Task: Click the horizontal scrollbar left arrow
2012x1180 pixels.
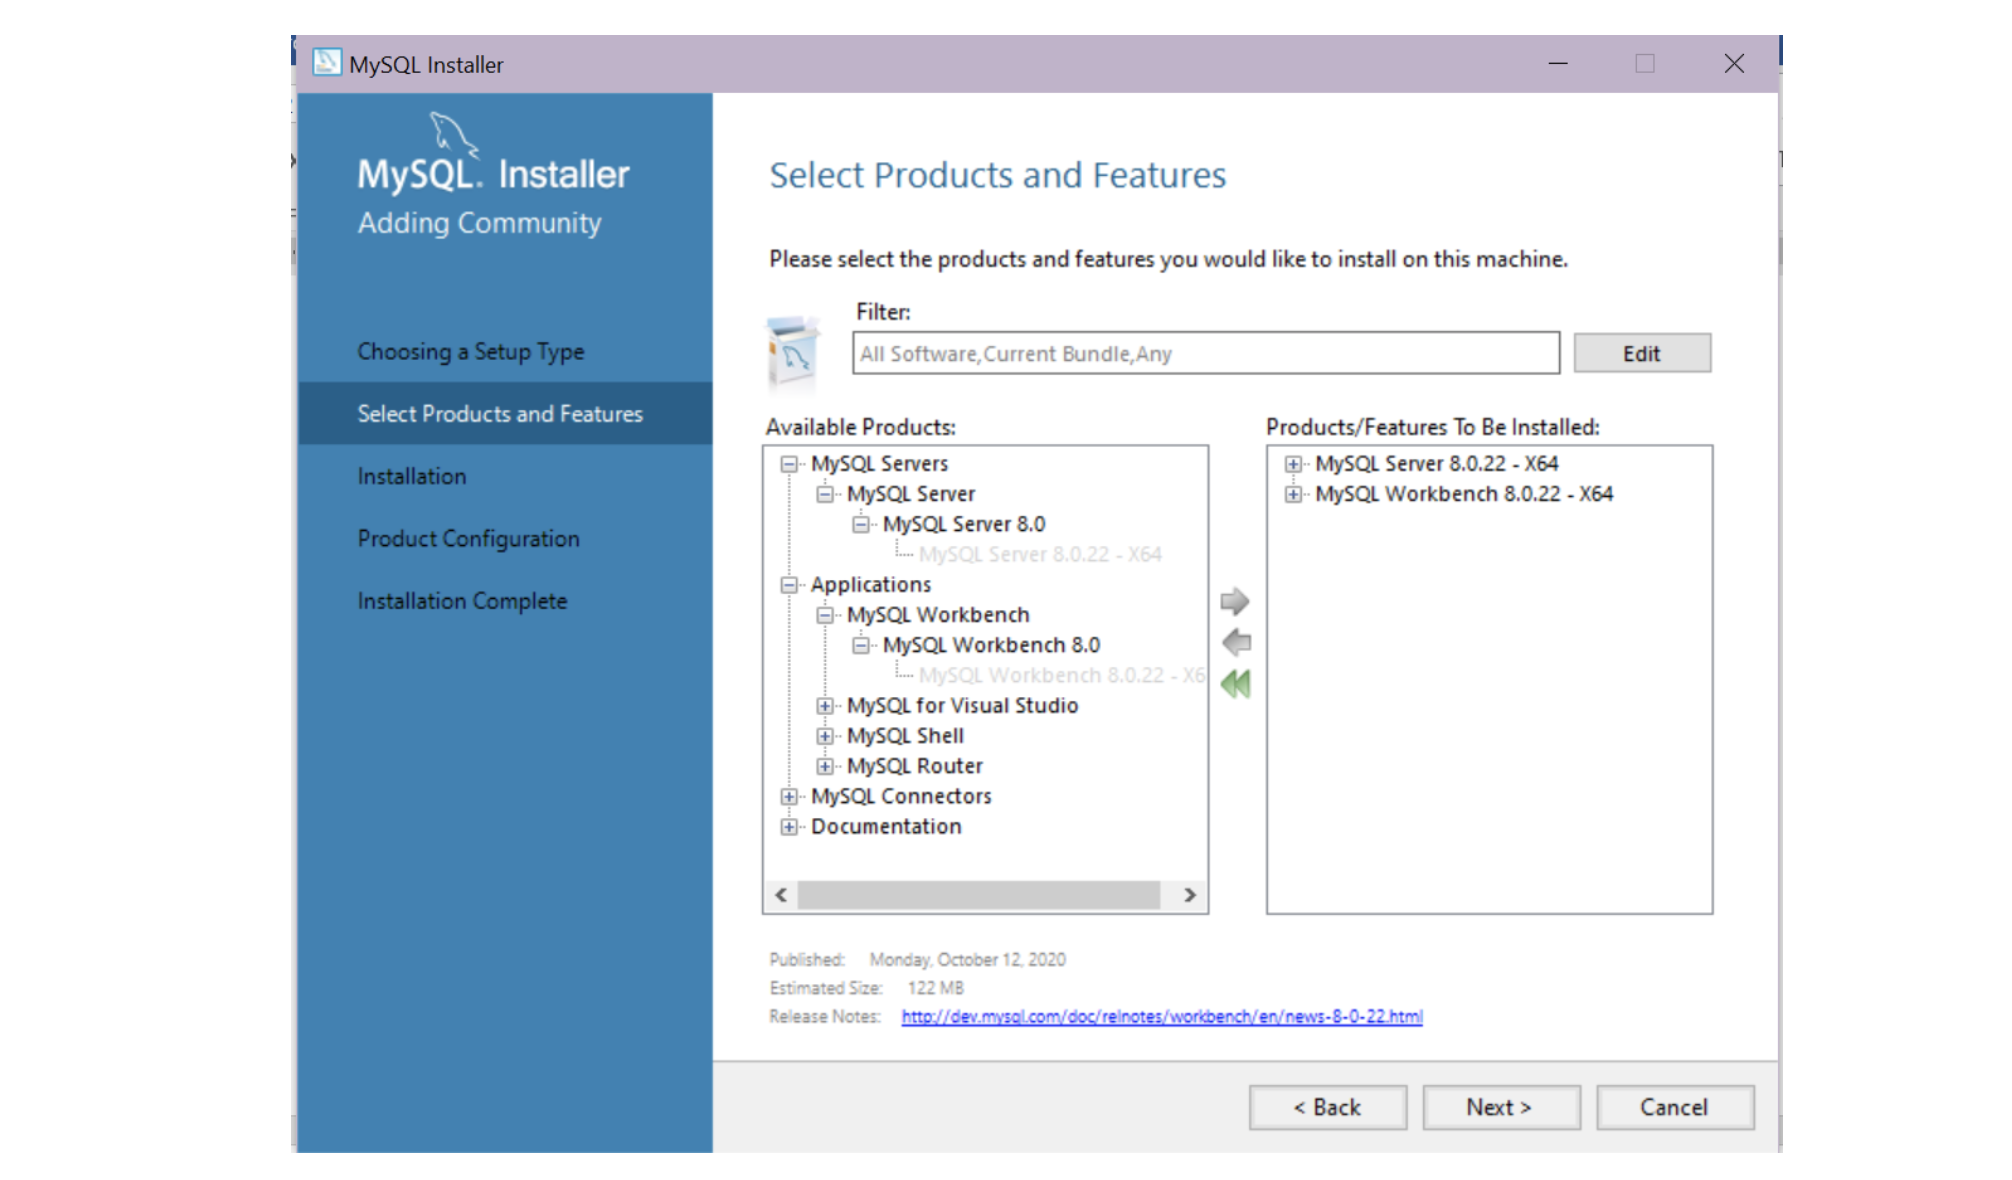Action: tap(781, 895)
